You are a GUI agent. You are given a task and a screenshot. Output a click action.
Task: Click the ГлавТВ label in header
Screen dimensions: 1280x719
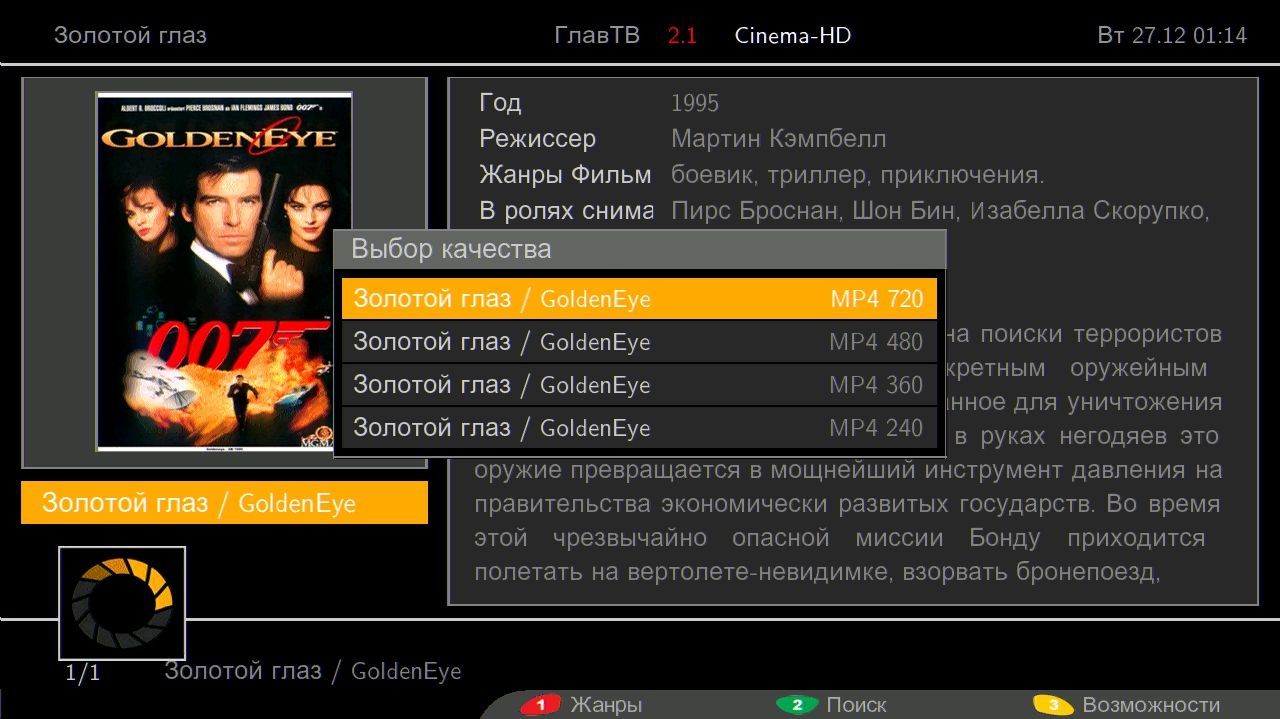[597, 35]
